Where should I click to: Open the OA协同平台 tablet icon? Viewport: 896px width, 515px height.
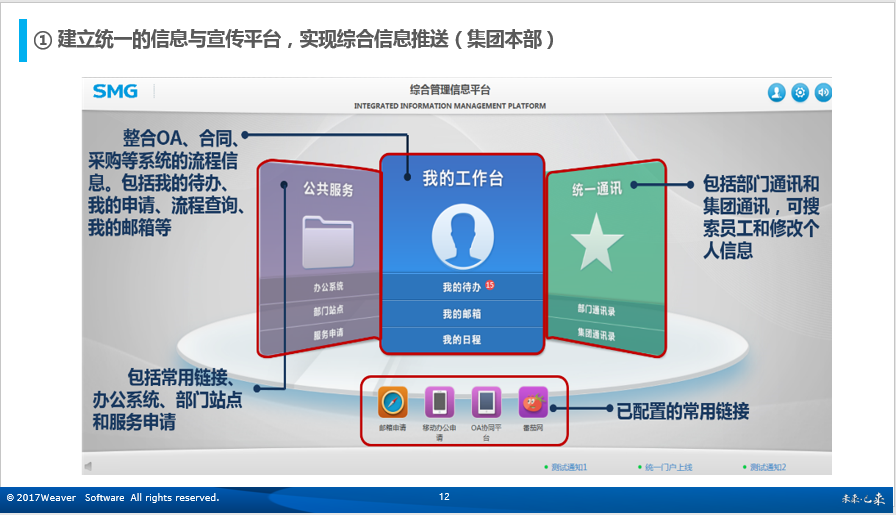click(x=486, y=402)
